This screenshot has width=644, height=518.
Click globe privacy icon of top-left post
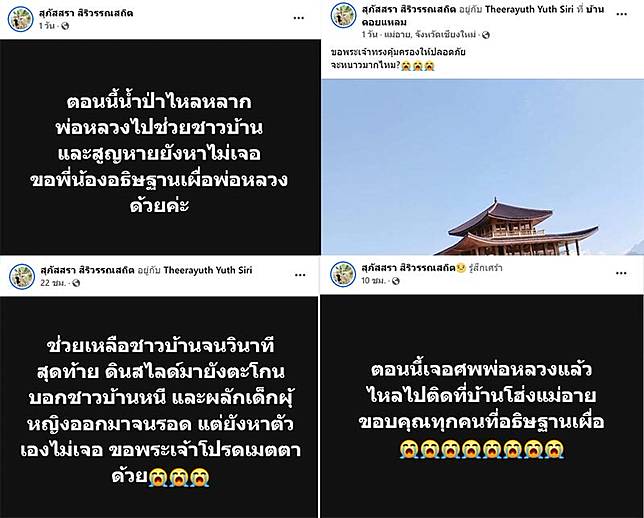tap(65, 26)
